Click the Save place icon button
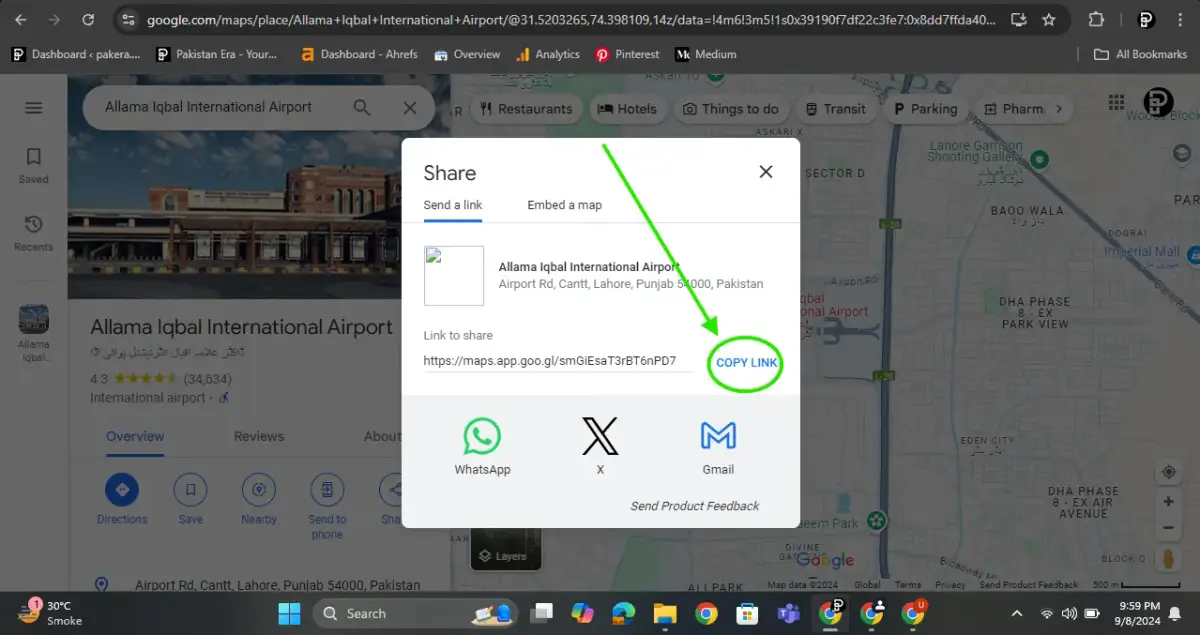Viewport: 1200px width, 635px height. pyautogui.click(x=190, y=490)
